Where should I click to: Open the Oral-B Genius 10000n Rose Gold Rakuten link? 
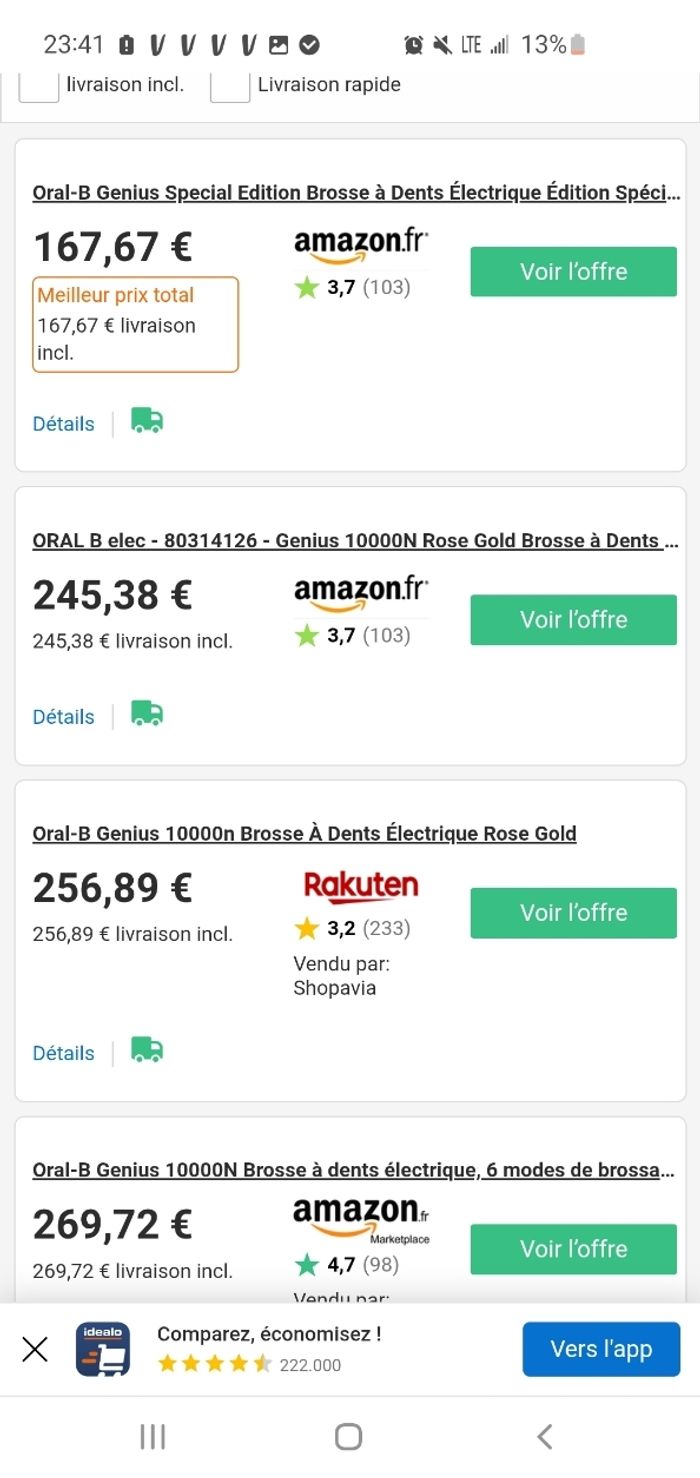click(x=304, y=834)
